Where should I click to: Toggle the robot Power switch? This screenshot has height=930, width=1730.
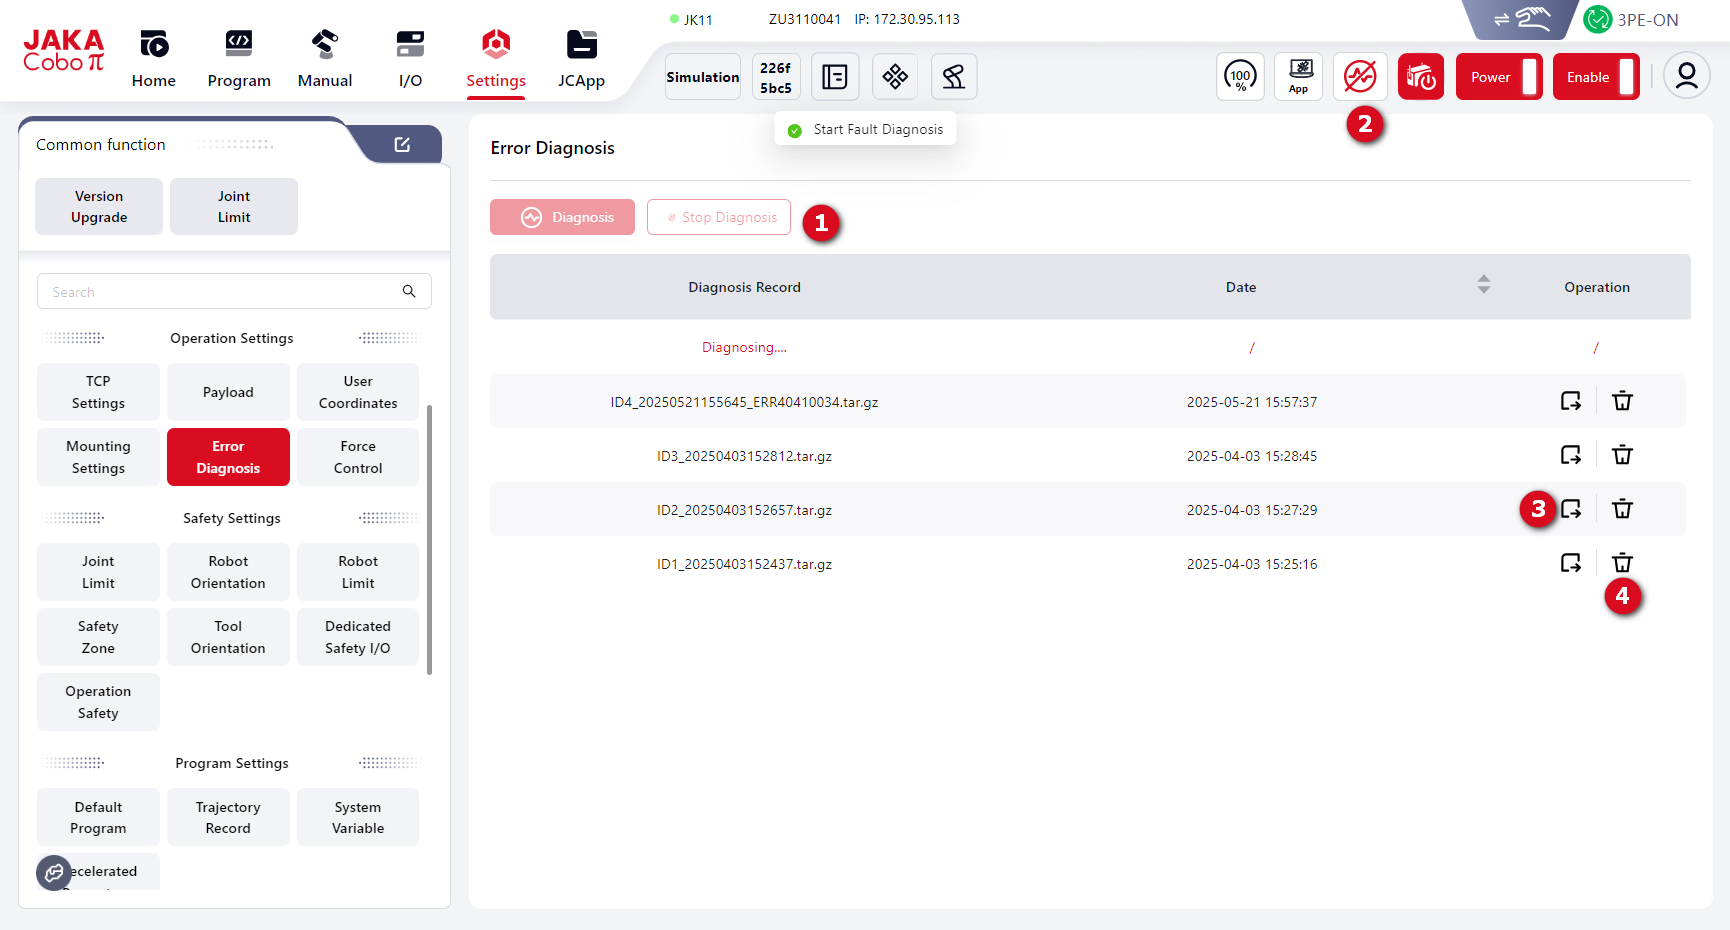click(1498, 77)
